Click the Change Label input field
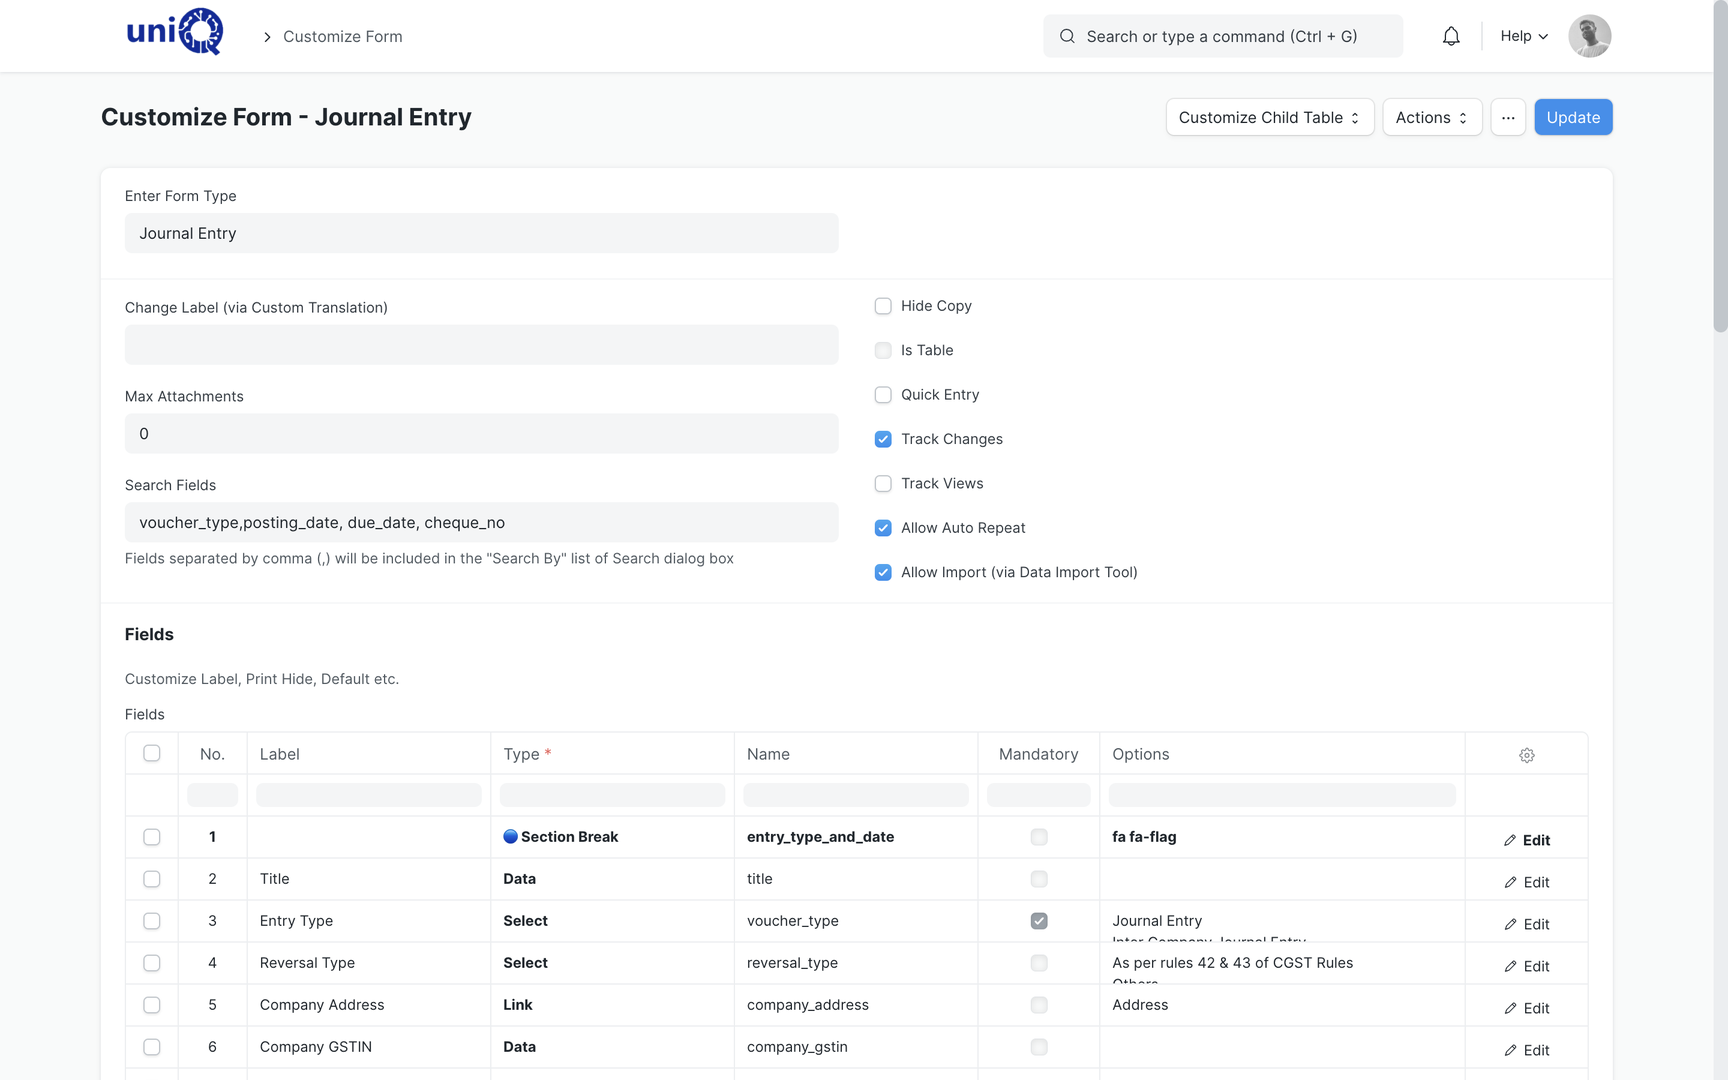This screenshot has width=1728, height=1080. coord(481,345)
